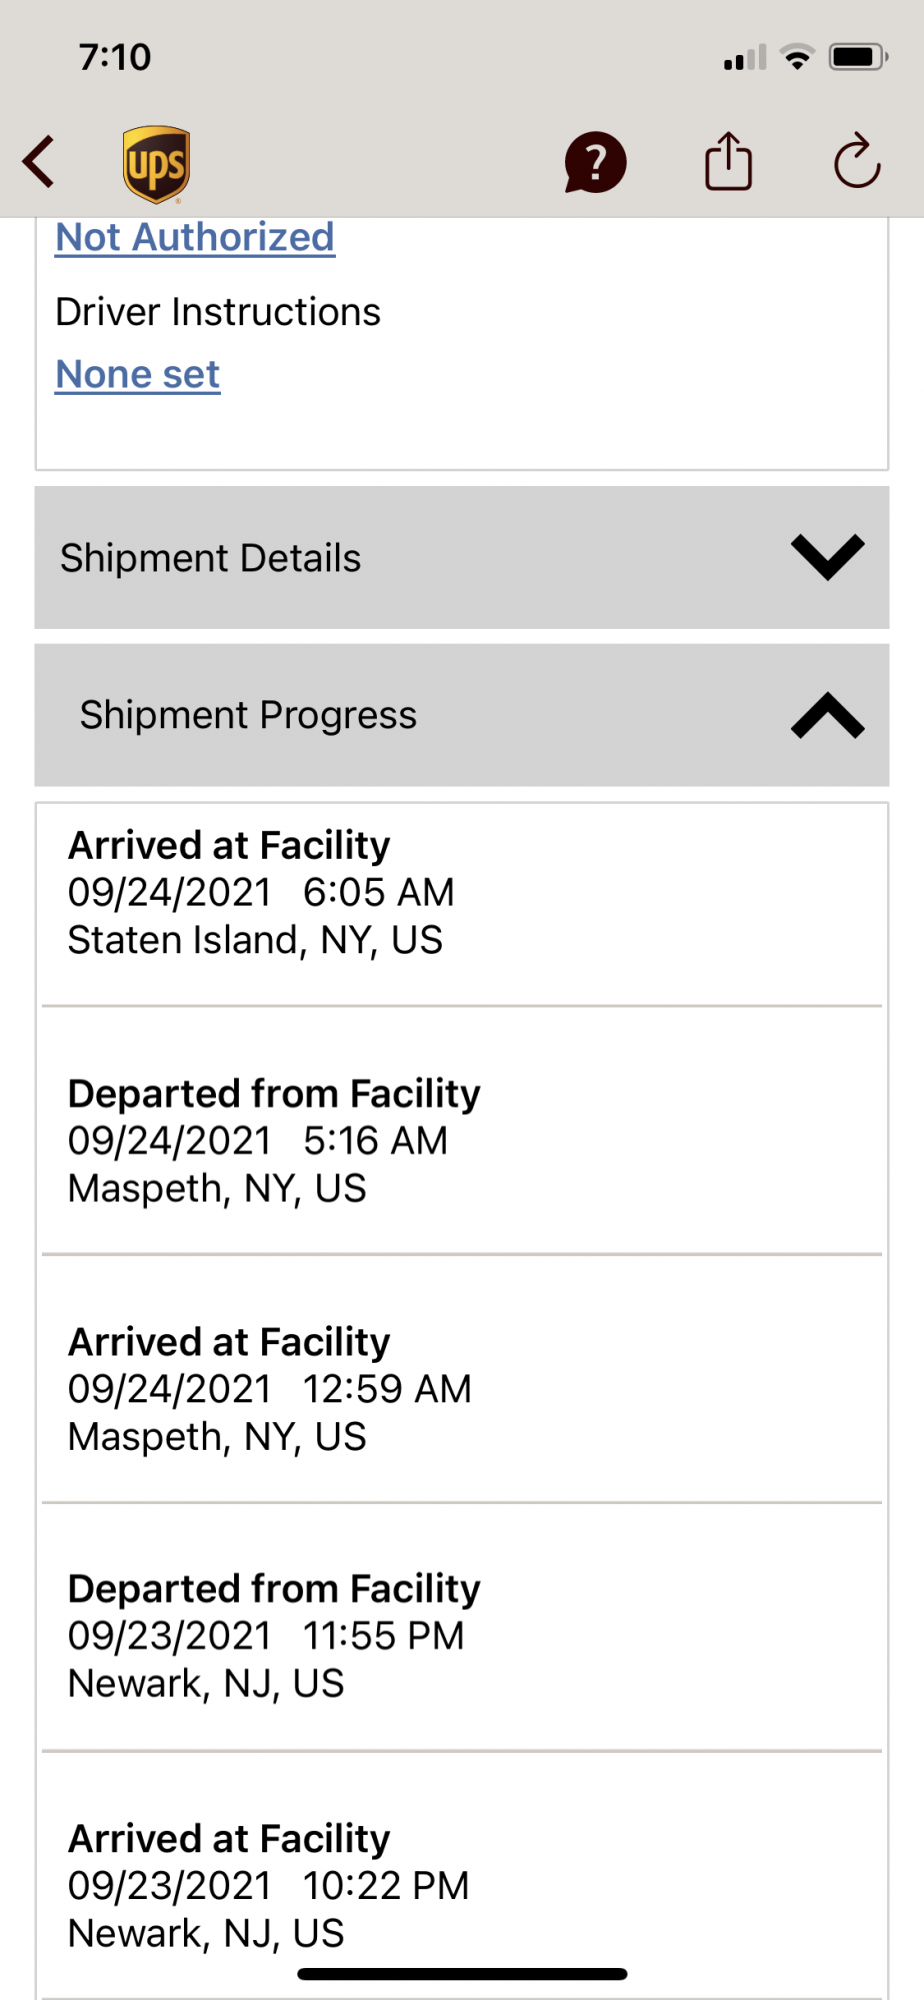Open the None set driver instructions link

[138, 375]
